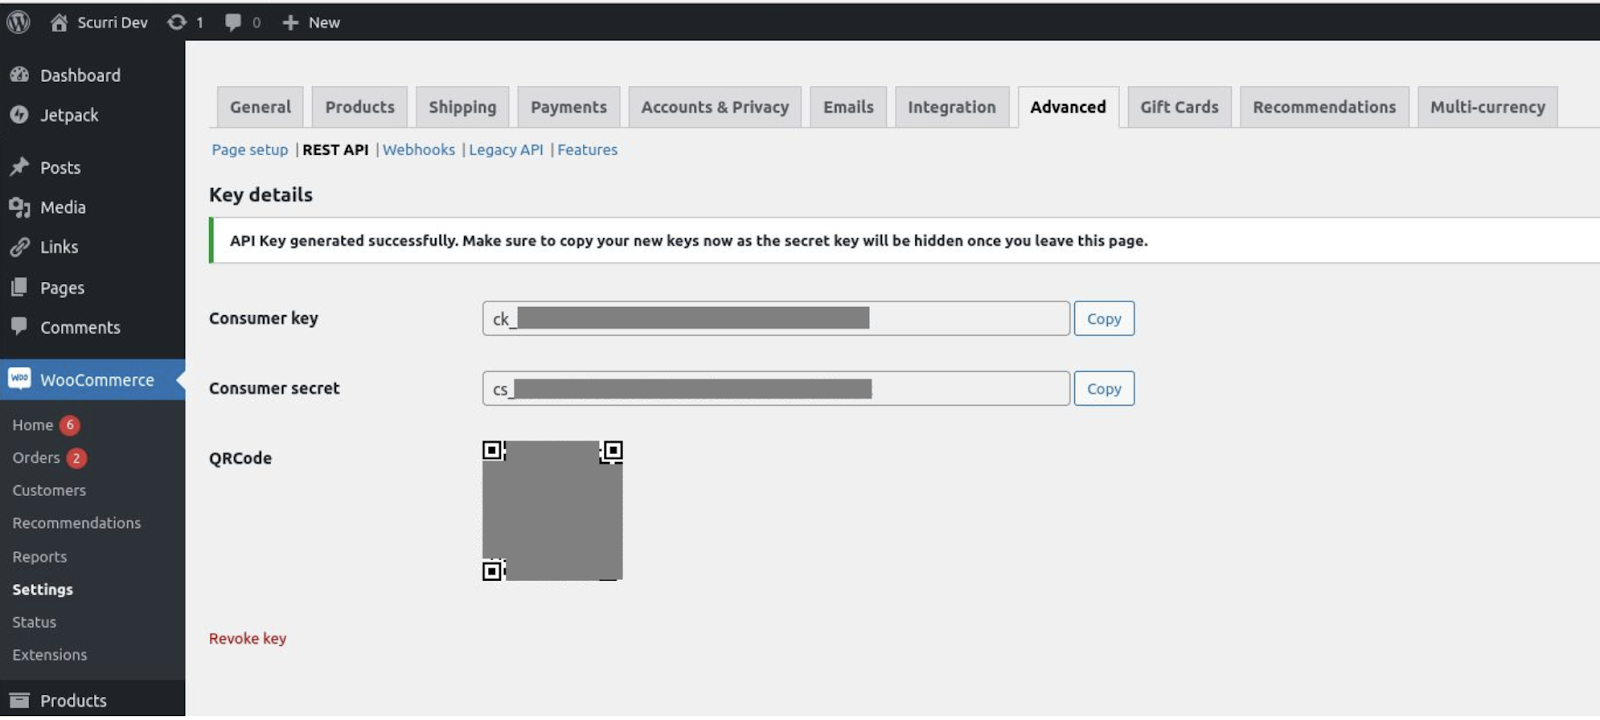Viewport: 1600px width, 720px height.
Task: Open Reports submenu item
Action: pyautogui.click(x=39, y=557)
